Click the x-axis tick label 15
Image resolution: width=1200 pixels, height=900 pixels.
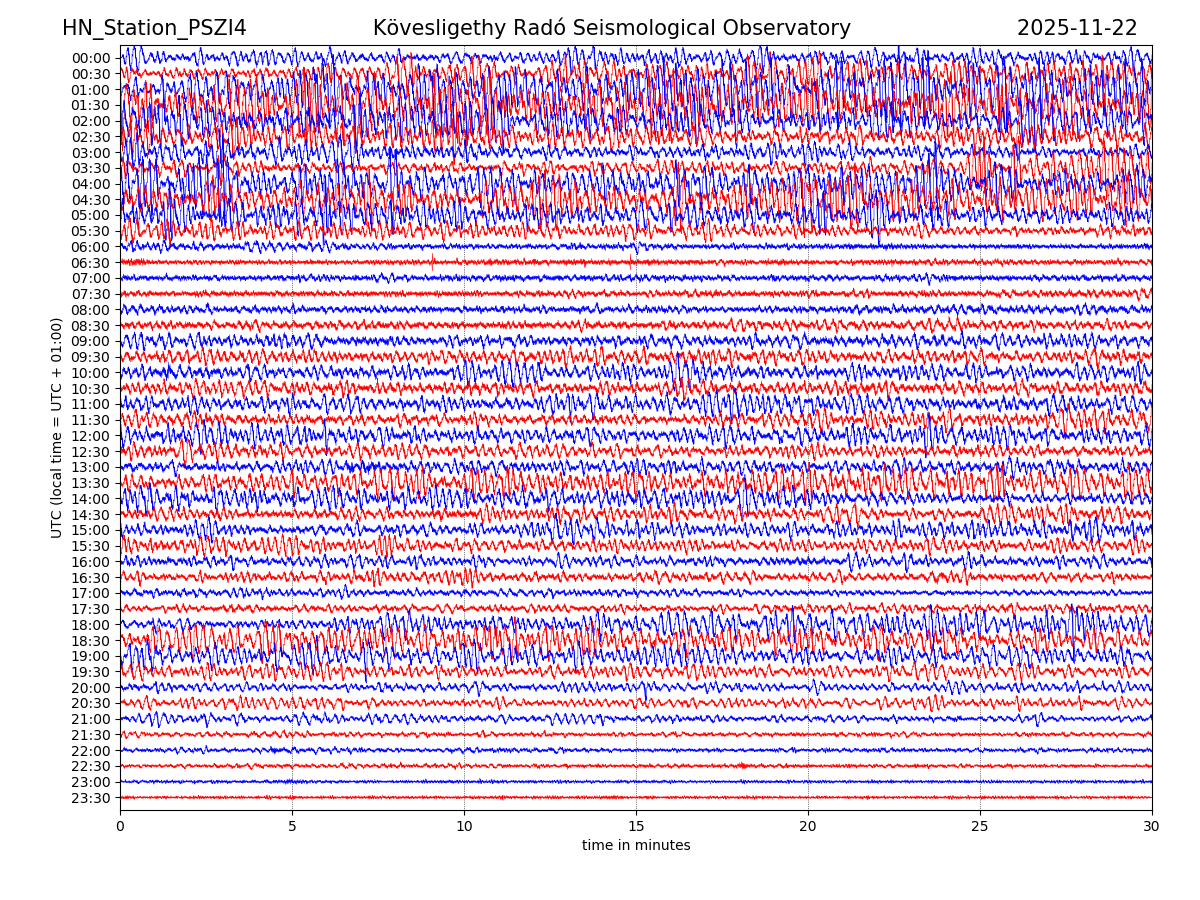point(636,826)
